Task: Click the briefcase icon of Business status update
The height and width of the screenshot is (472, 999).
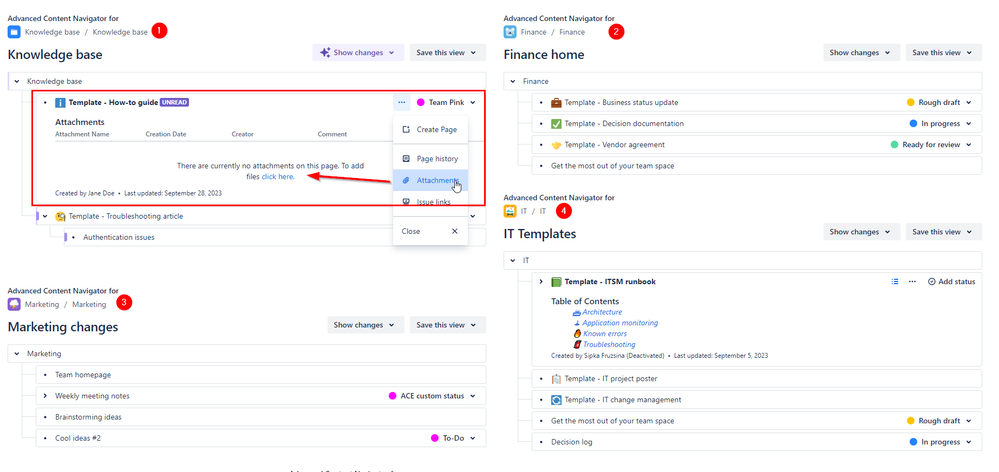Action: (556, 102)
